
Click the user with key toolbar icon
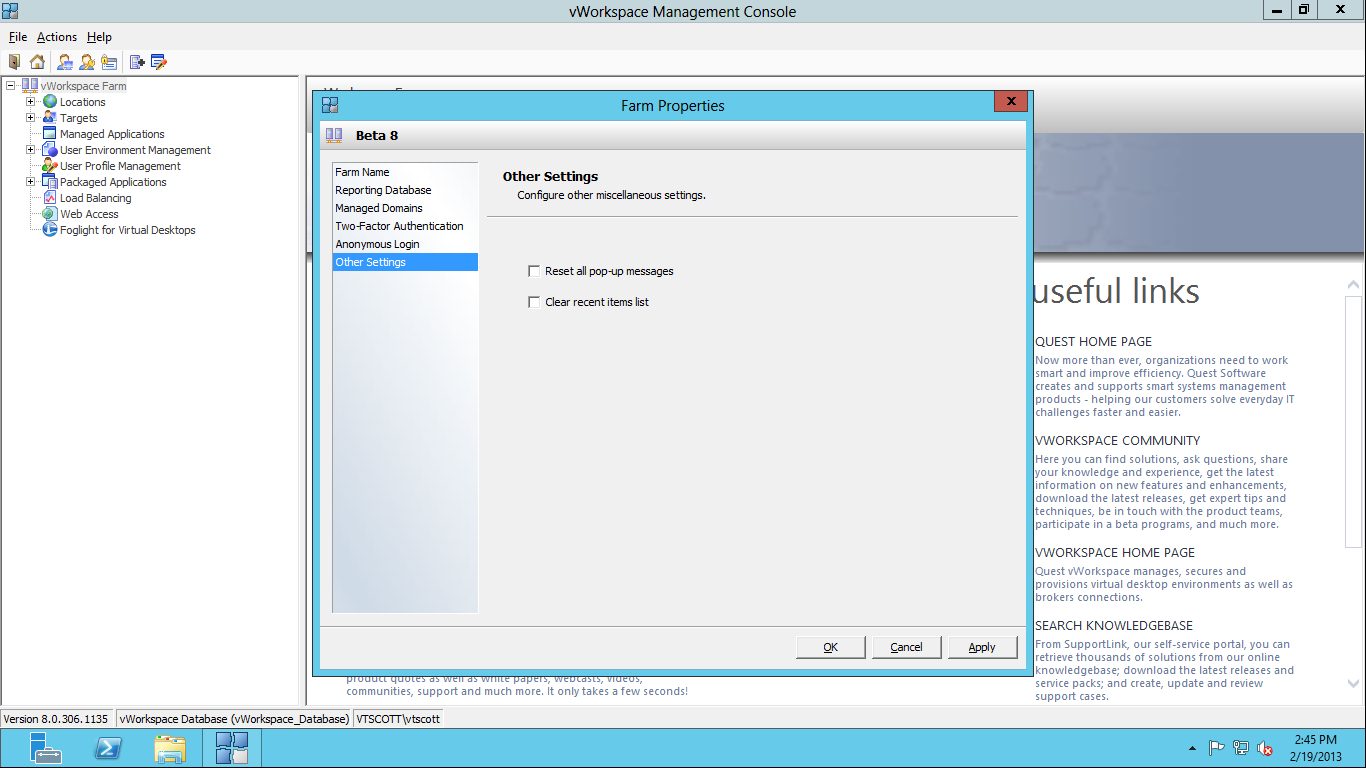[87, 62]
